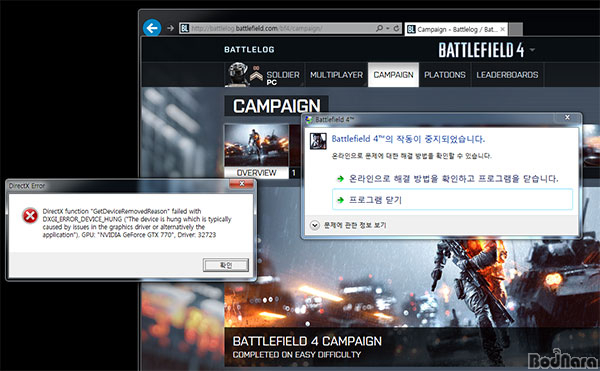Click the search magnifier in address bar

click(379, 28)
